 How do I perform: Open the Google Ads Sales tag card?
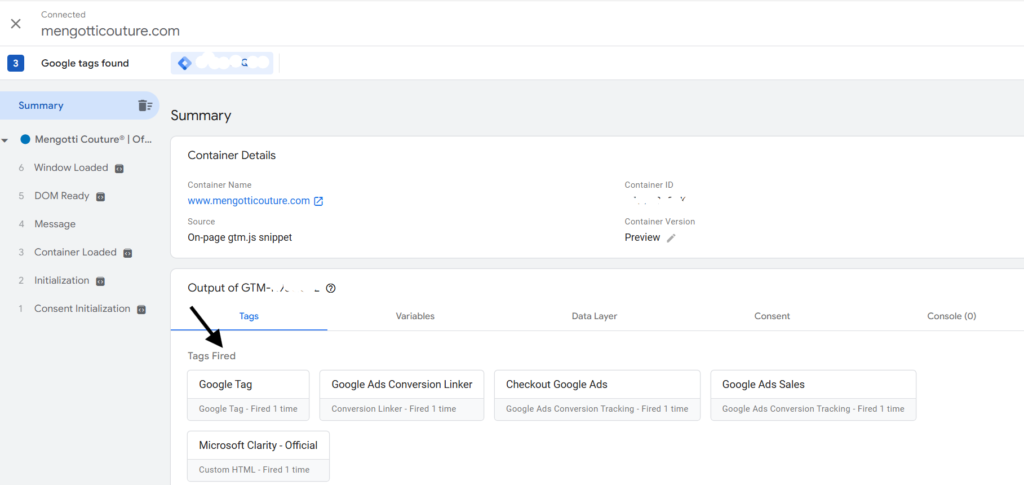pos(813,396)
